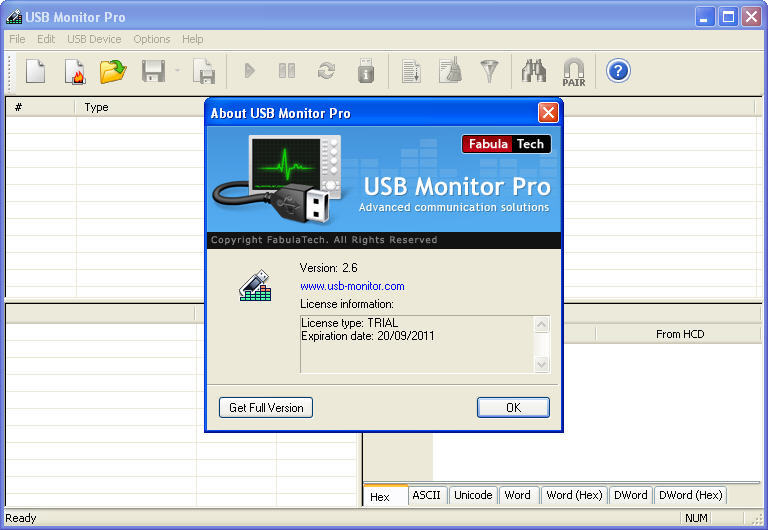Screen dimensions: 768x530
Task: Open the Edit menu
Action: click(46, 39)
